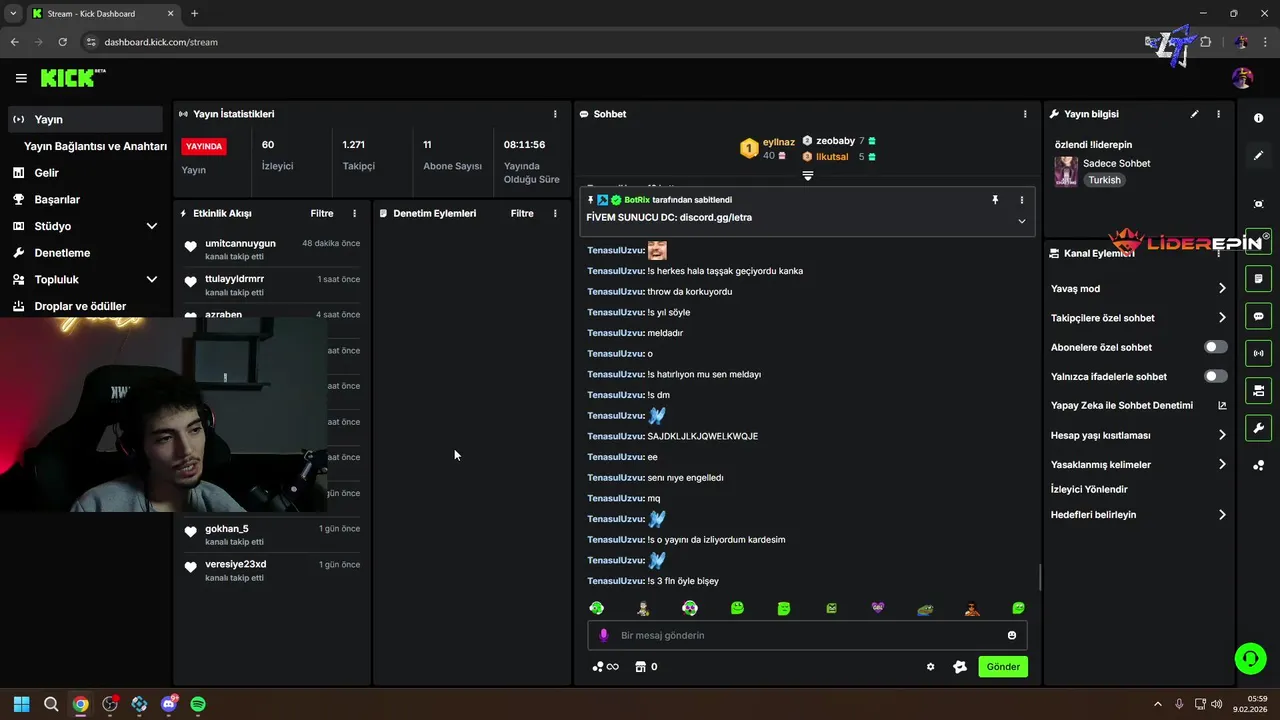Collapse the chat leaderboard arrow
The width and height of the screenshot is (1280, 720).
808,175
